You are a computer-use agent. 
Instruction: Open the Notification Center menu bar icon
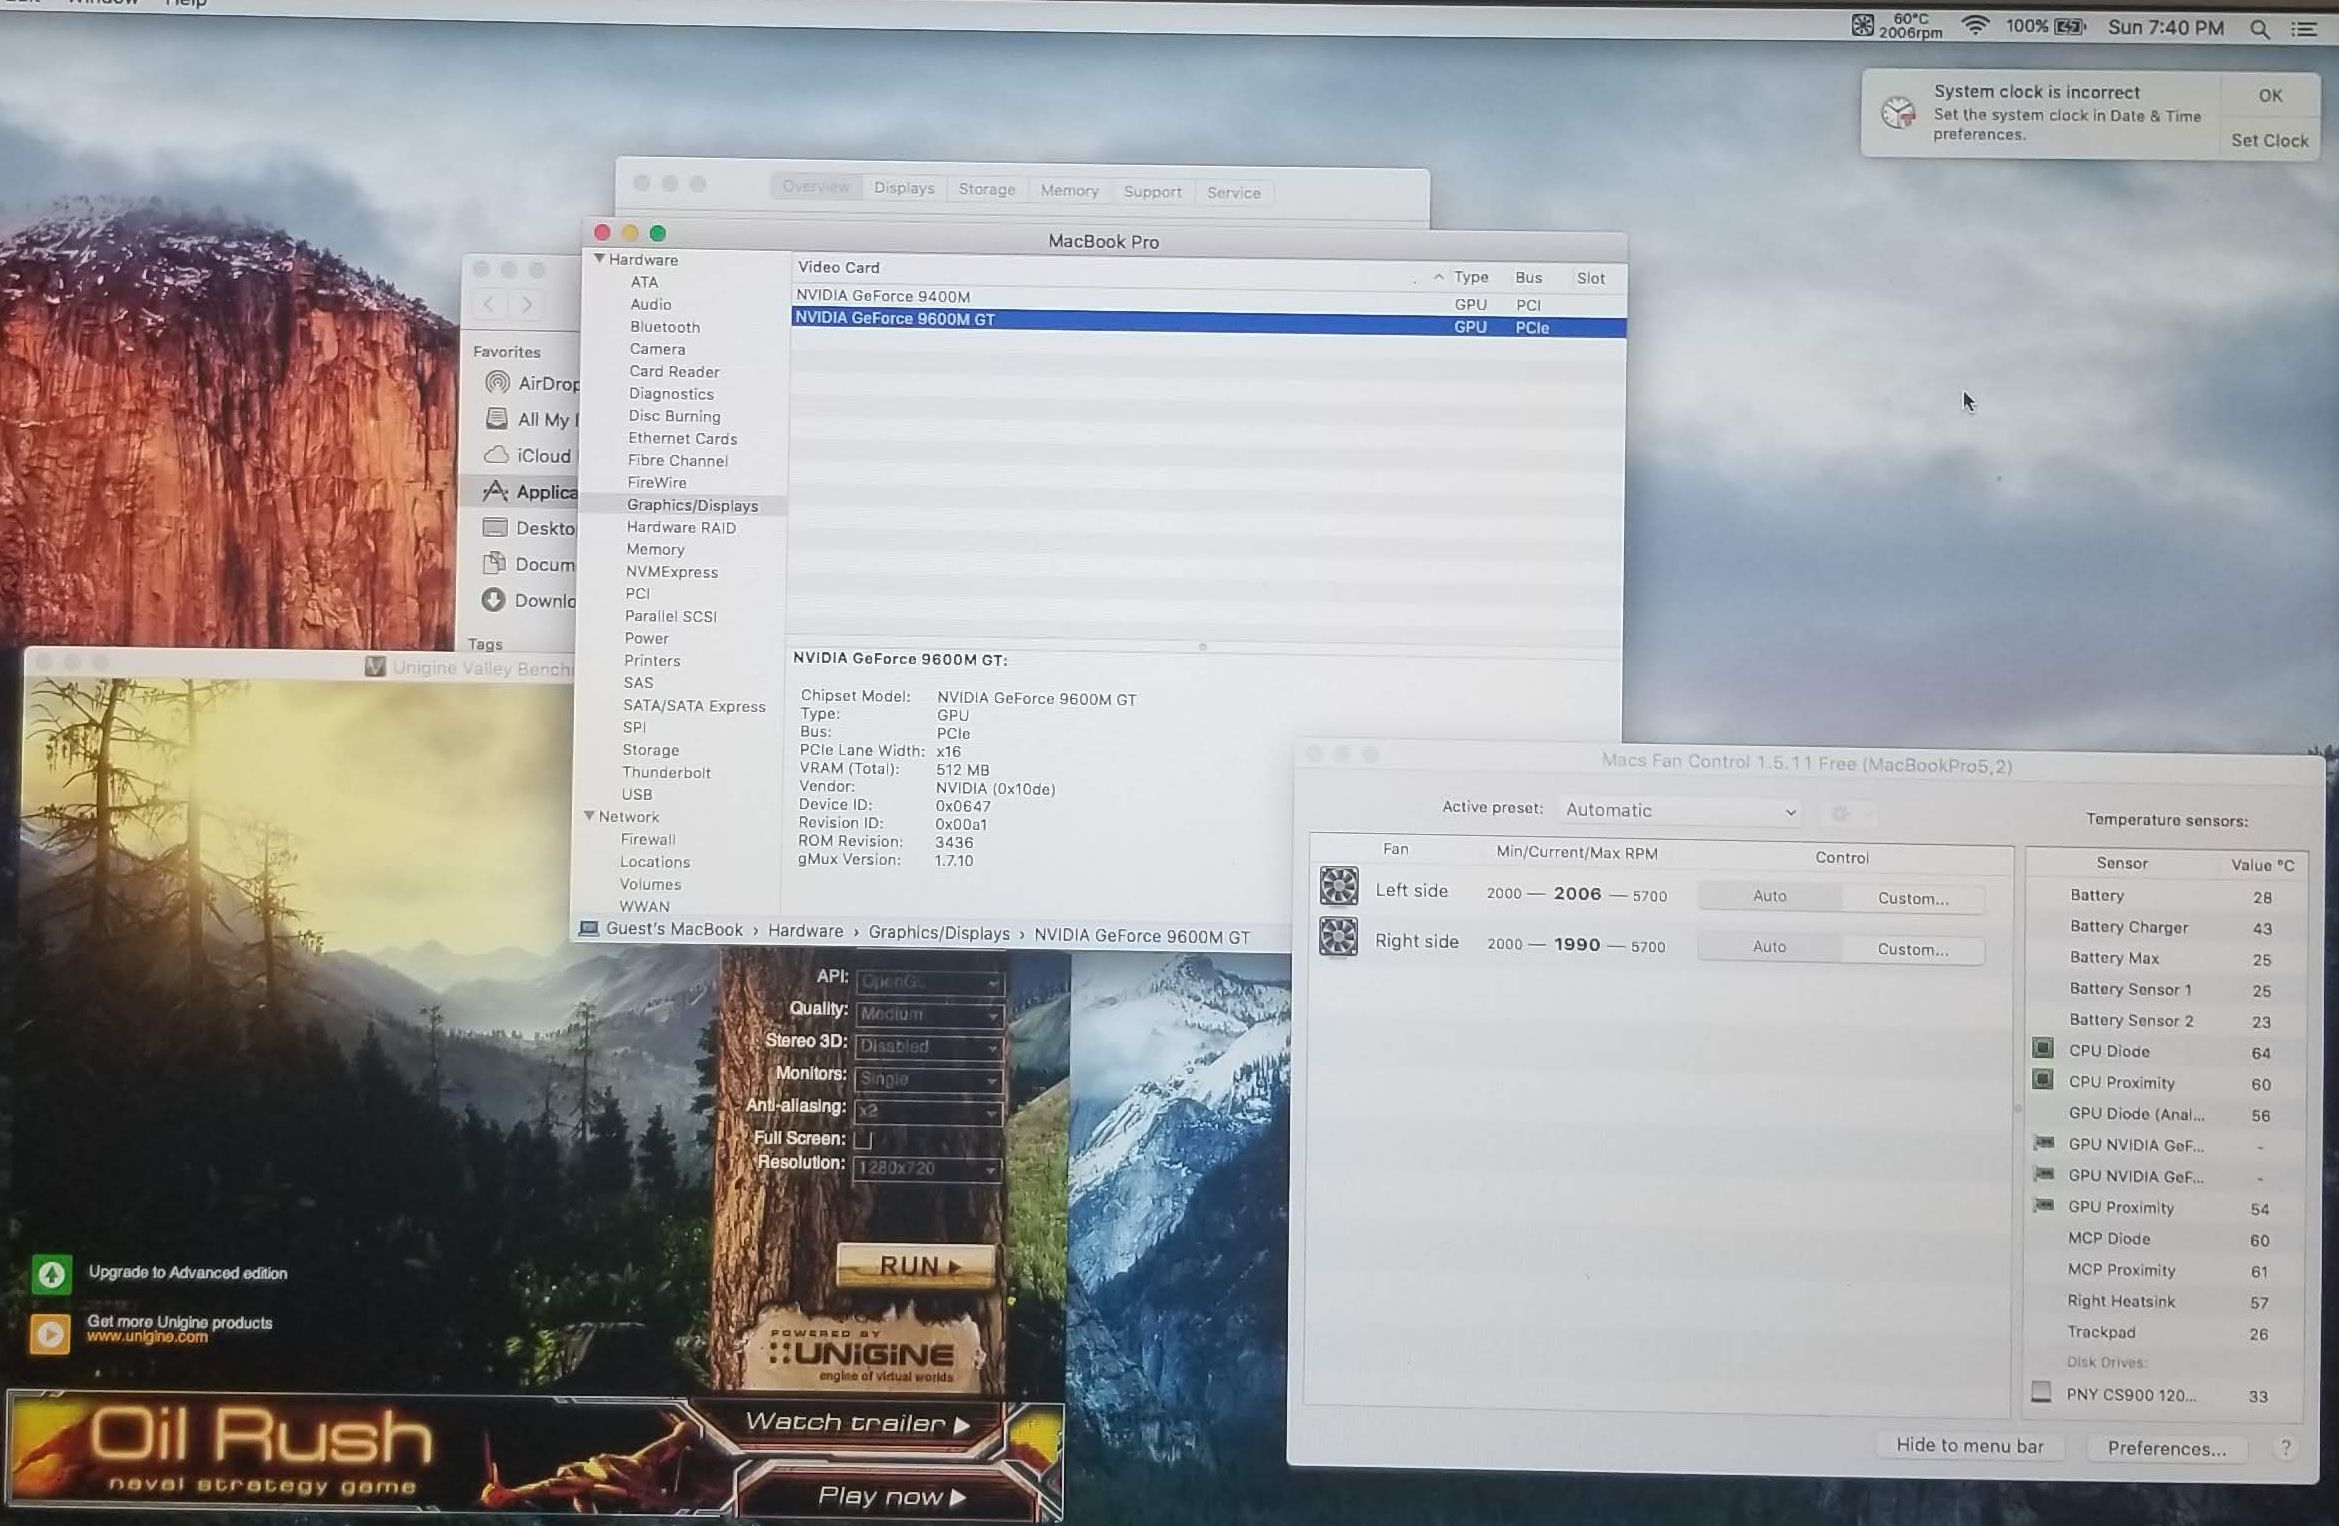coord(2304,30)
